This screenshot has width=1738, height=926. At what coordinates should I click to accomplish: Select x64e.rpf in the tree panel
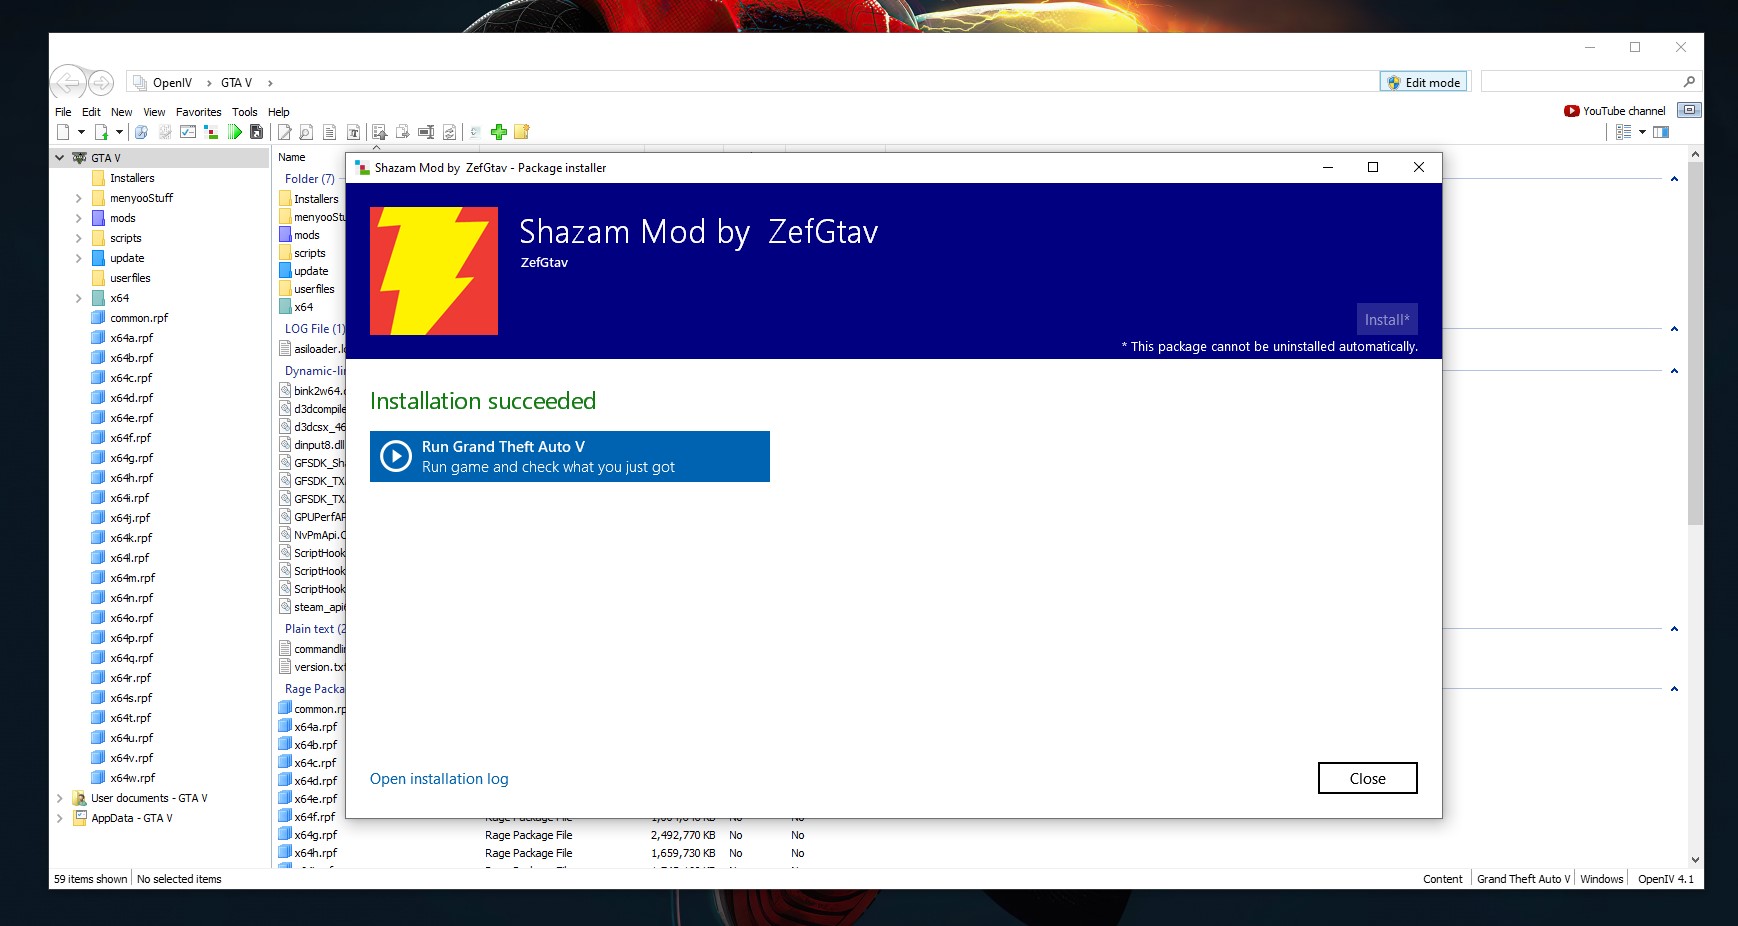(x=131, y=418)
